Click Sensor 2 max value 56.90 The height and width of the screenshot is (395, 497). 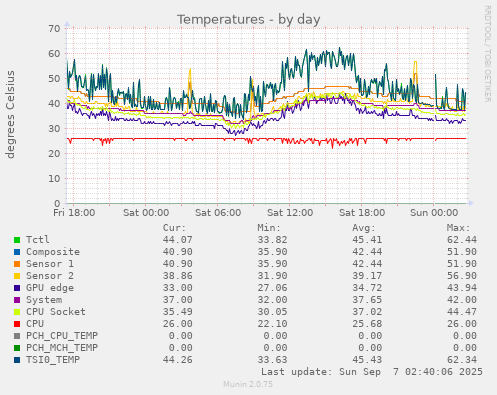tap(462, 276)
